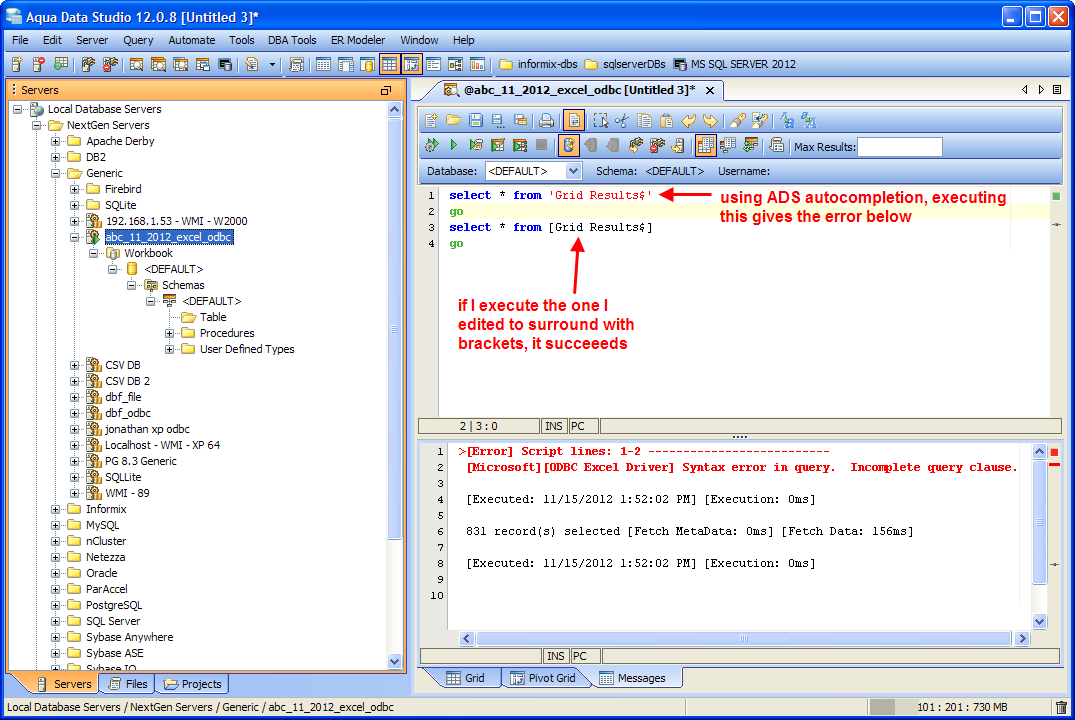Click the eraser/clear icon in editor toolbar

(x=737, y=121)
